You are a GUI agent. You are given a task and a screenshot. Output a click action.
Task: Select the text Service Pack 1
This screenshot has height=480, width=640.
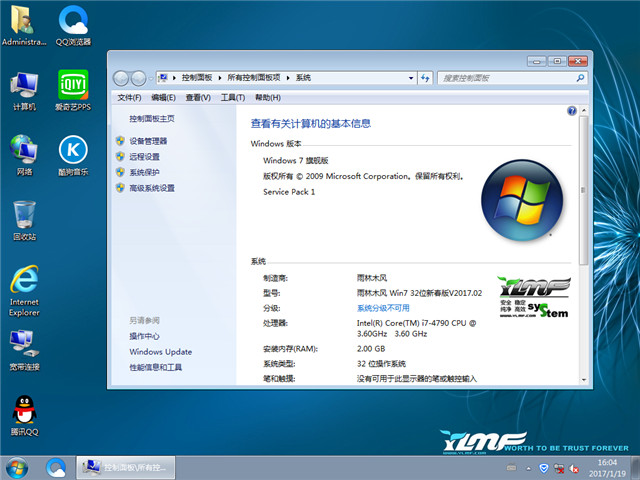(289, 192)
